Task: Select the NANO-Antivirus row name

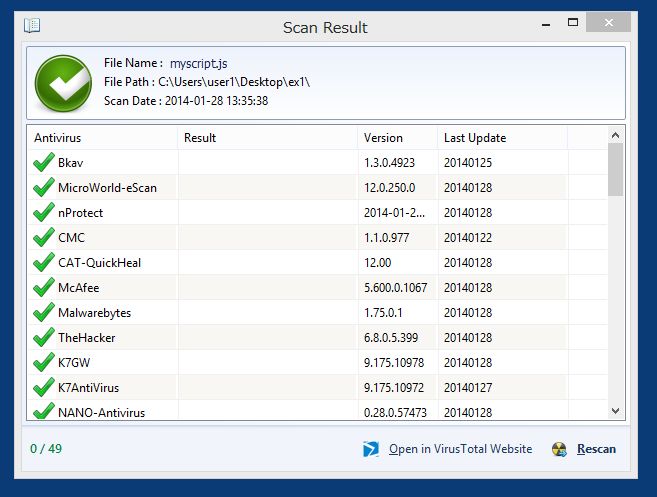Action: pyautogui.click(x=101, y=413)
